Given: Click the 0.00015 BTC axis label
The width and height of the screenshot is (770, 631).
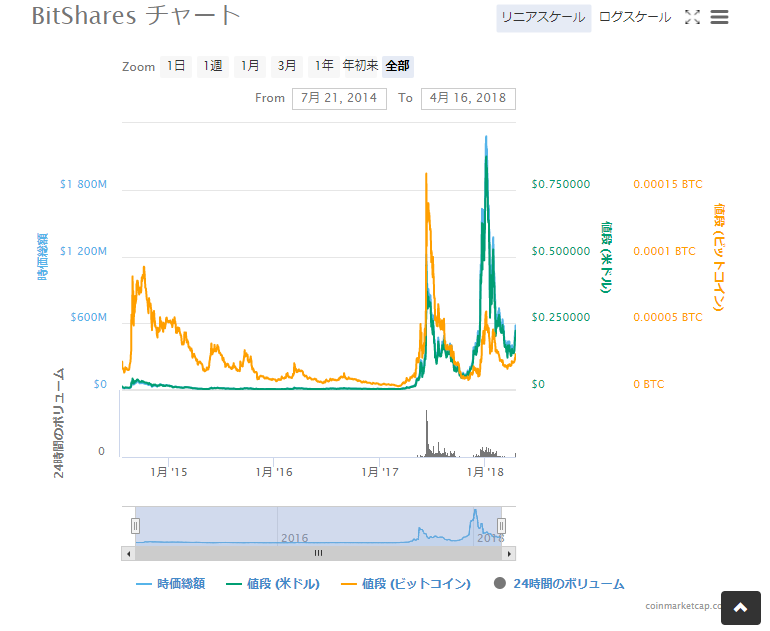Looking at the screenshot, I should pyautogui.click(x=668, y=184).
